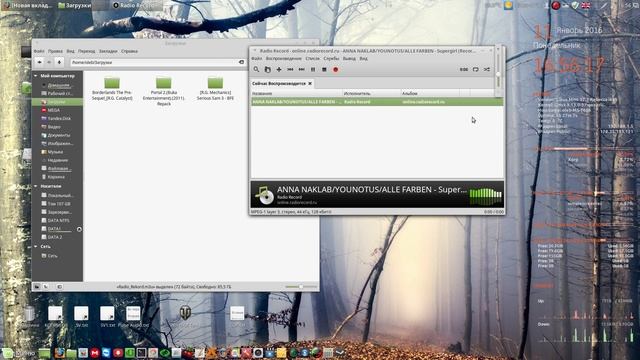Click the search icon in Audacious toolbar

click(x=256, y=69)
